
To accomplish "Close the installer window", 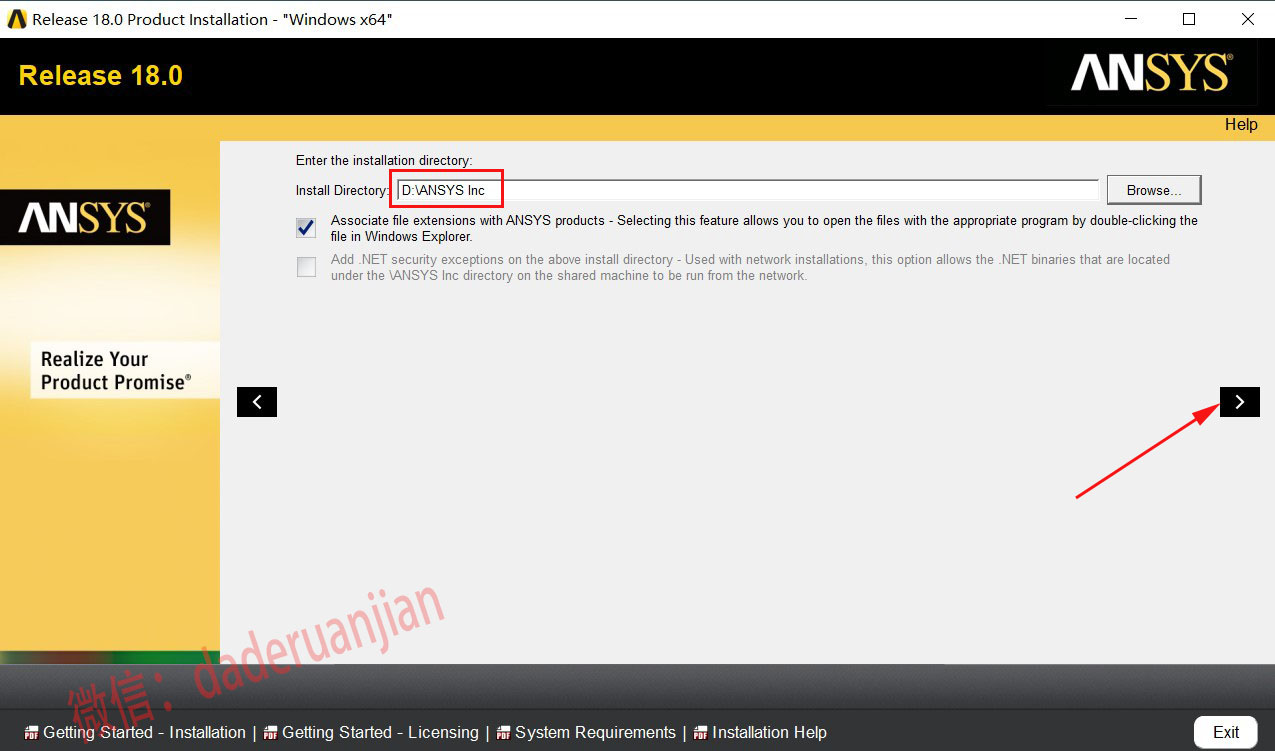I will click(1246, 19).
